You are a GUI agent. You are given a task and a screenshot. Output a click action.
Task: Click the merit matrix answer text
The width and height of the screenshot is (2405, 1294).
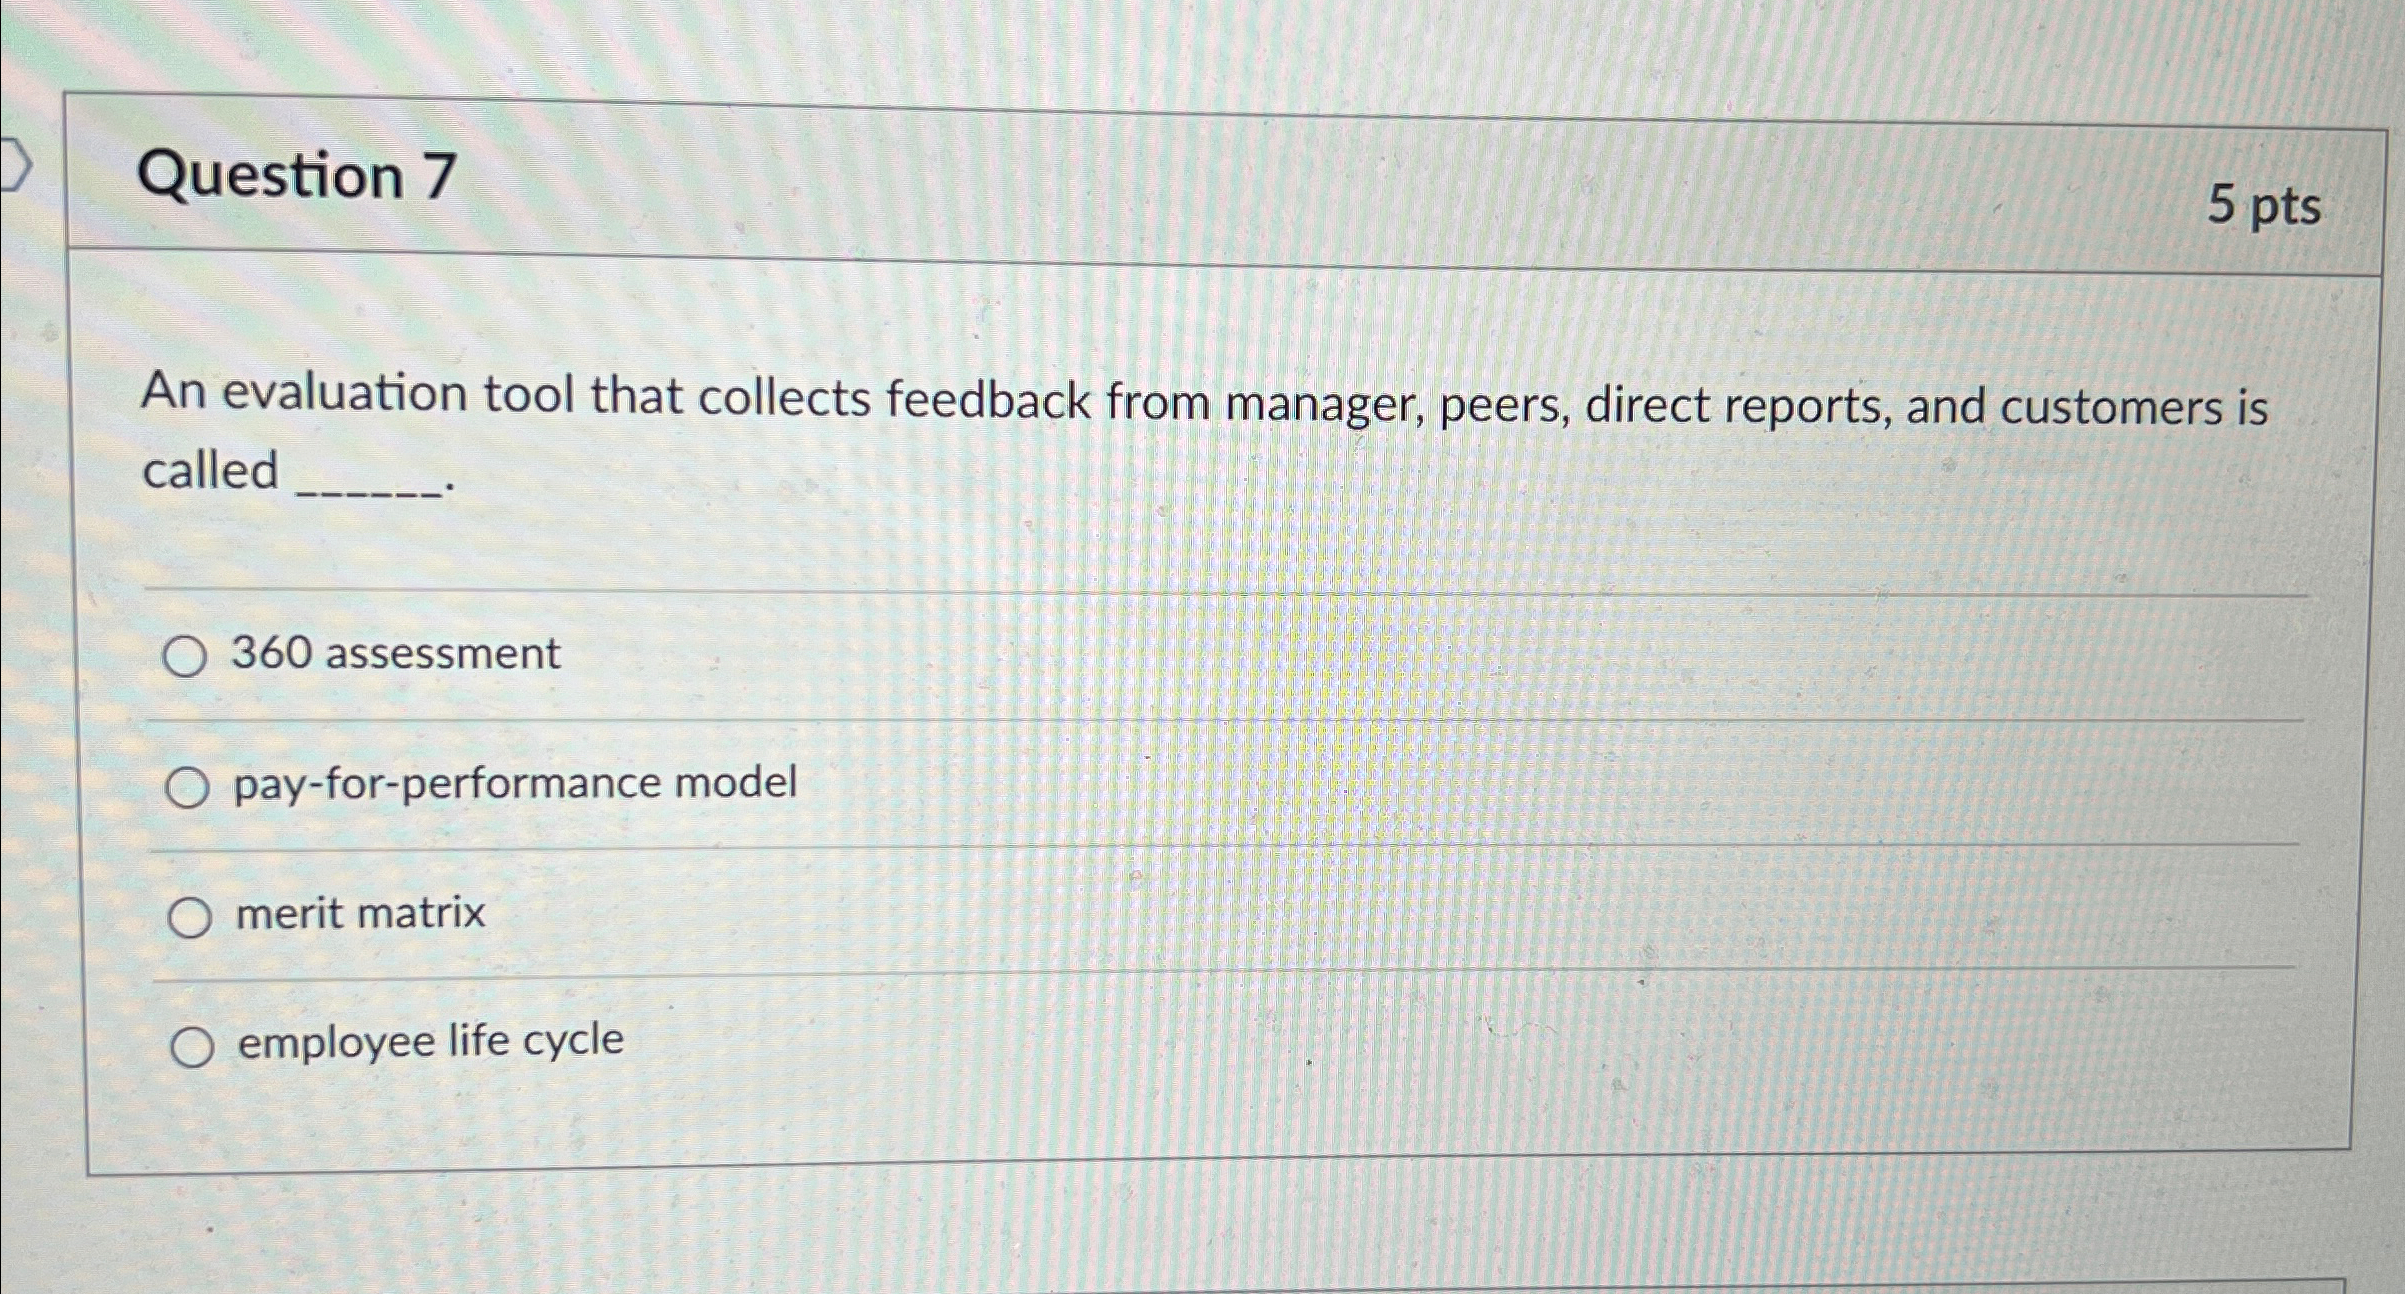coord(357,913)
